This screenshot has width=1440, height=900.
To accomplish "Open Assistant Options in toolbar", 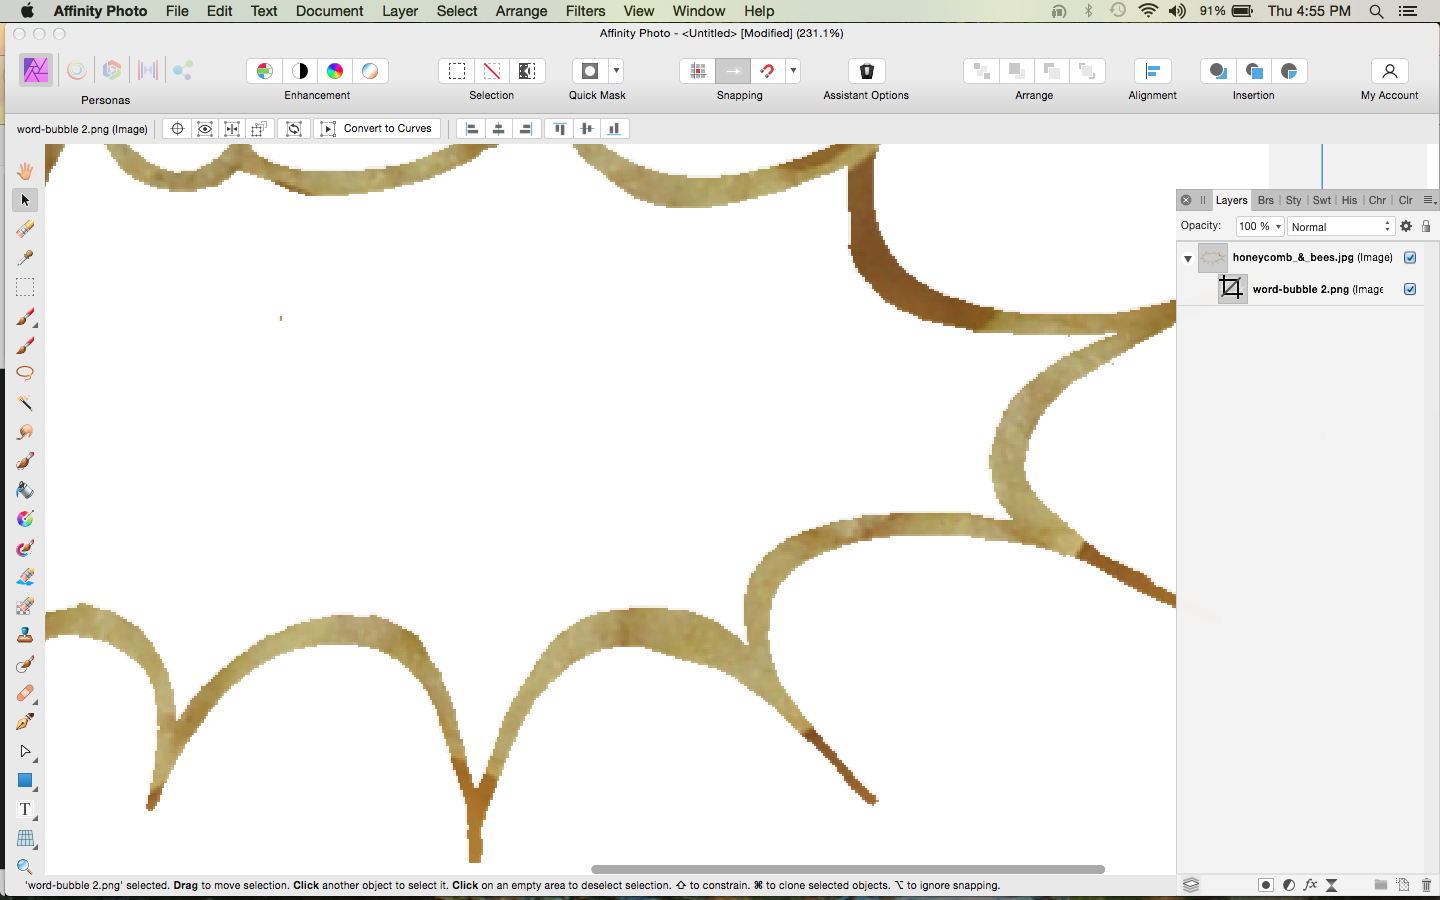I will 866,71.
